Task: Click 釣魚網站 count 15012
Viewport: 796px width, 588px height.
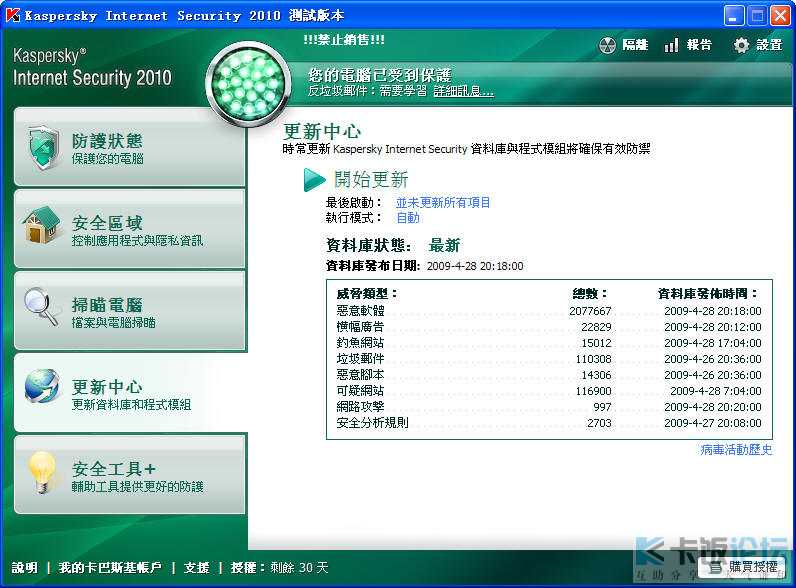Action: [596, 343]
